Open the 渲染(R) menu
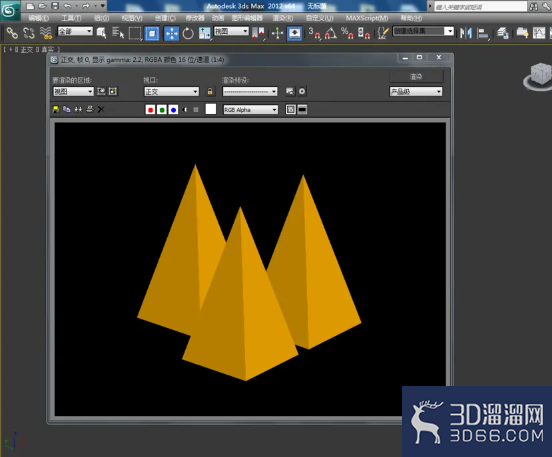This screenshot has height=457, width=552. [x=283, y=18]
